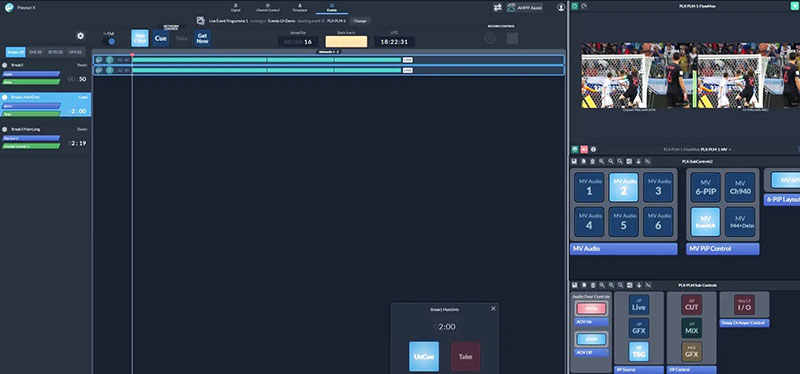Image resolution: width=800 pixels, height=374 pixels.
Task: Click the second track's green circular icon
Action: click(110, 70)
